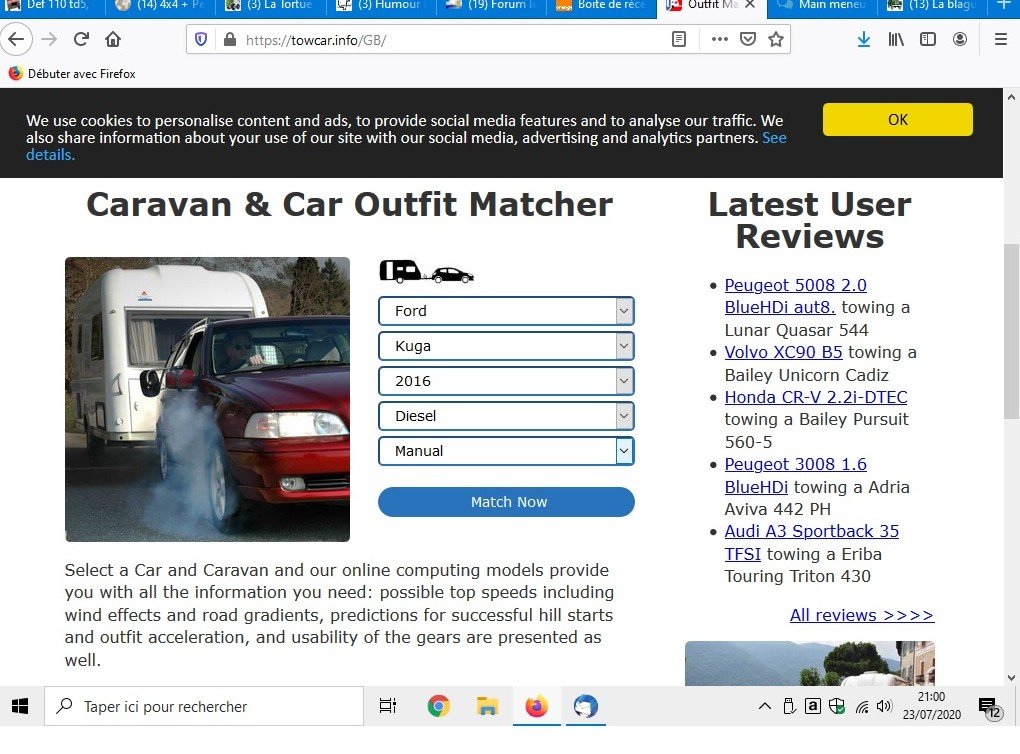Open Firefox account icon
Viewport: 1020px width, 754px height.
960,40
